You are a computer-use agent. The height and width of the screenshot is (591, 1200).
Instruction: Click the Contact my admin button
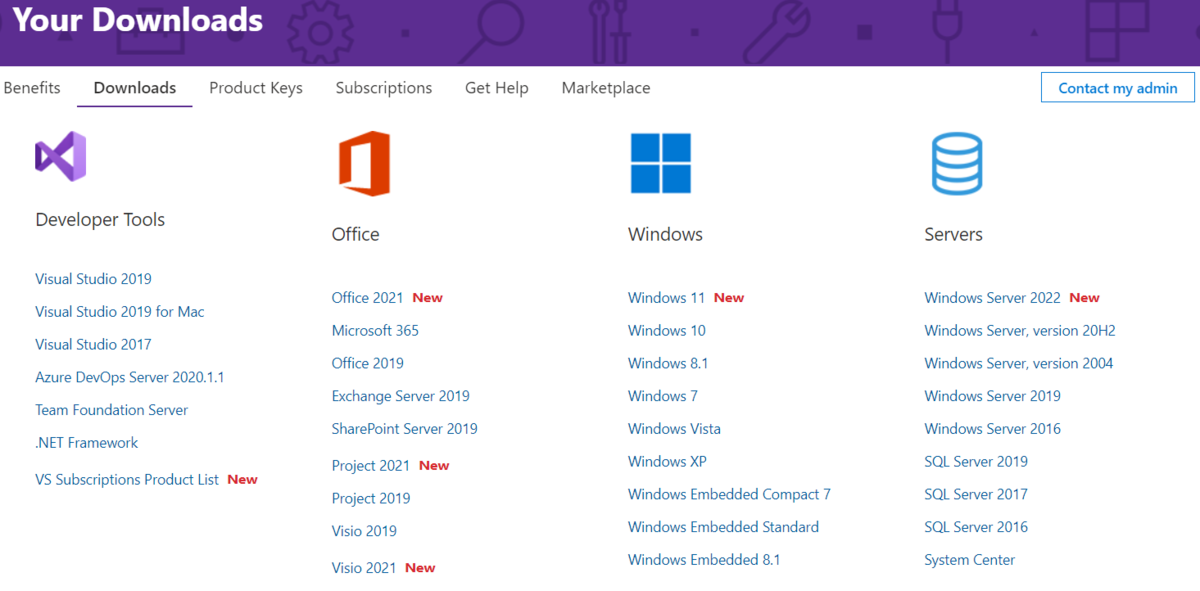tap(1117, 88)
